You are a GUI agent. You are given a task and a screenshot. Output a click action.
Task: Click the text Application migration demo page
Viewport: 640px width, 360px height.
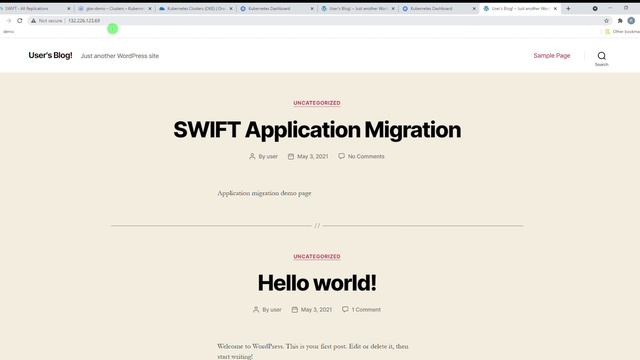tap(264, 193)
